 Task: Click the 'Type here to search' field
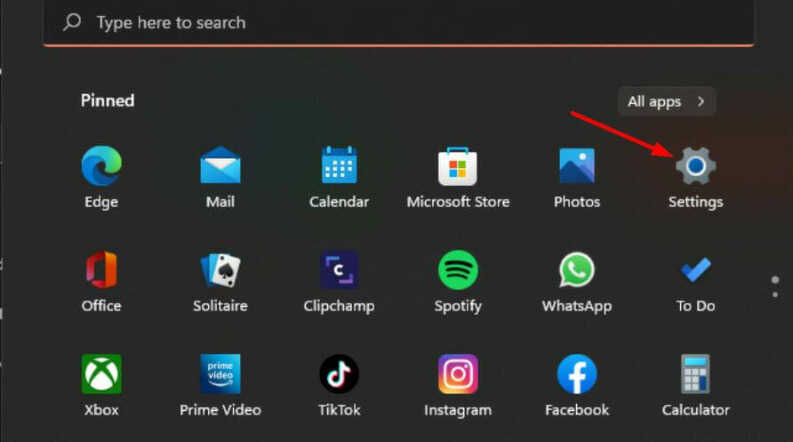[x=399, y=22]
